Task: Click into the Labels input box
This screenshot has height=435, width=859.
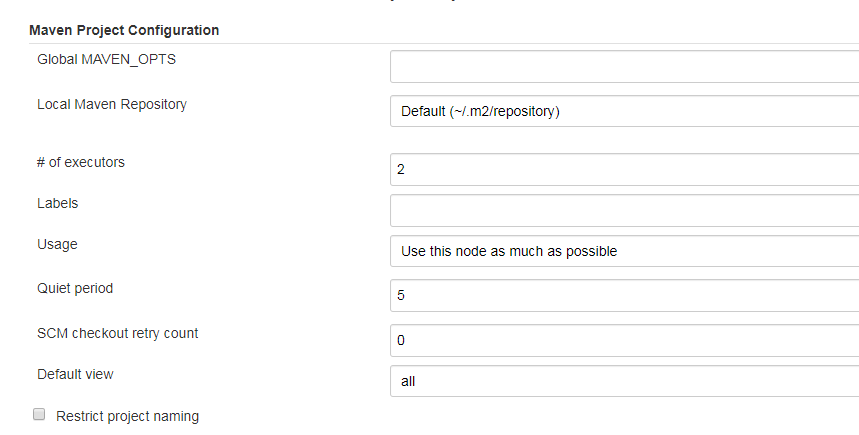Action: (624, 211)
